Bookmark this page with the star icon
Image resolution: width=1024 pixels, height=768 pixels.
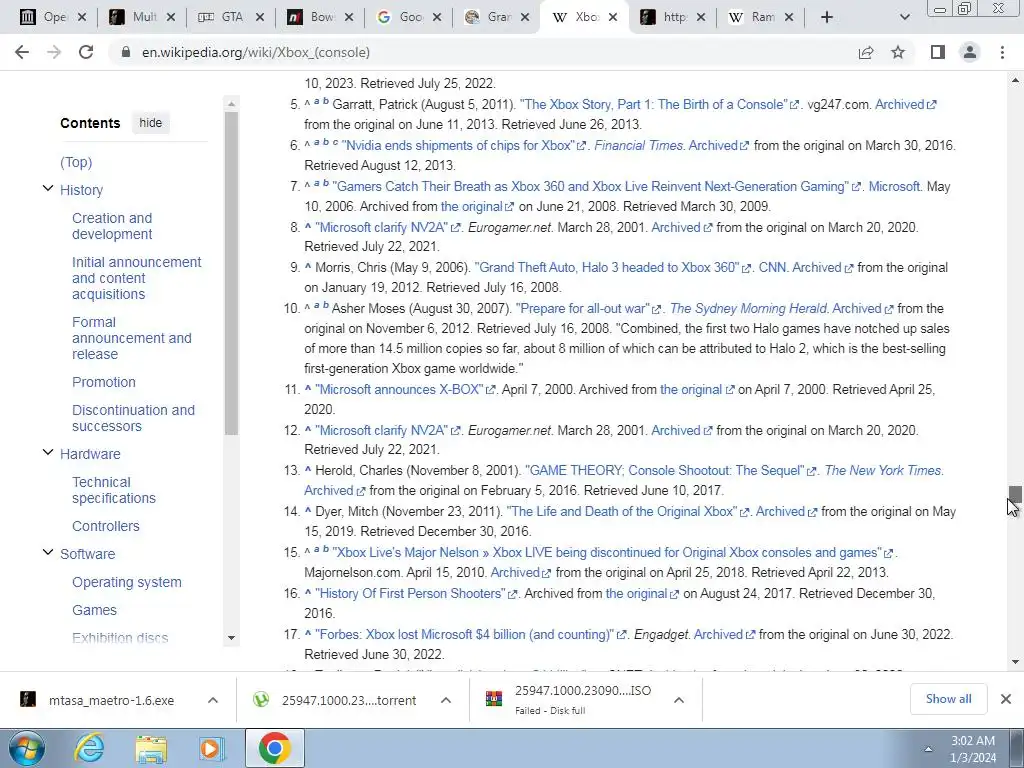point(898,52)
